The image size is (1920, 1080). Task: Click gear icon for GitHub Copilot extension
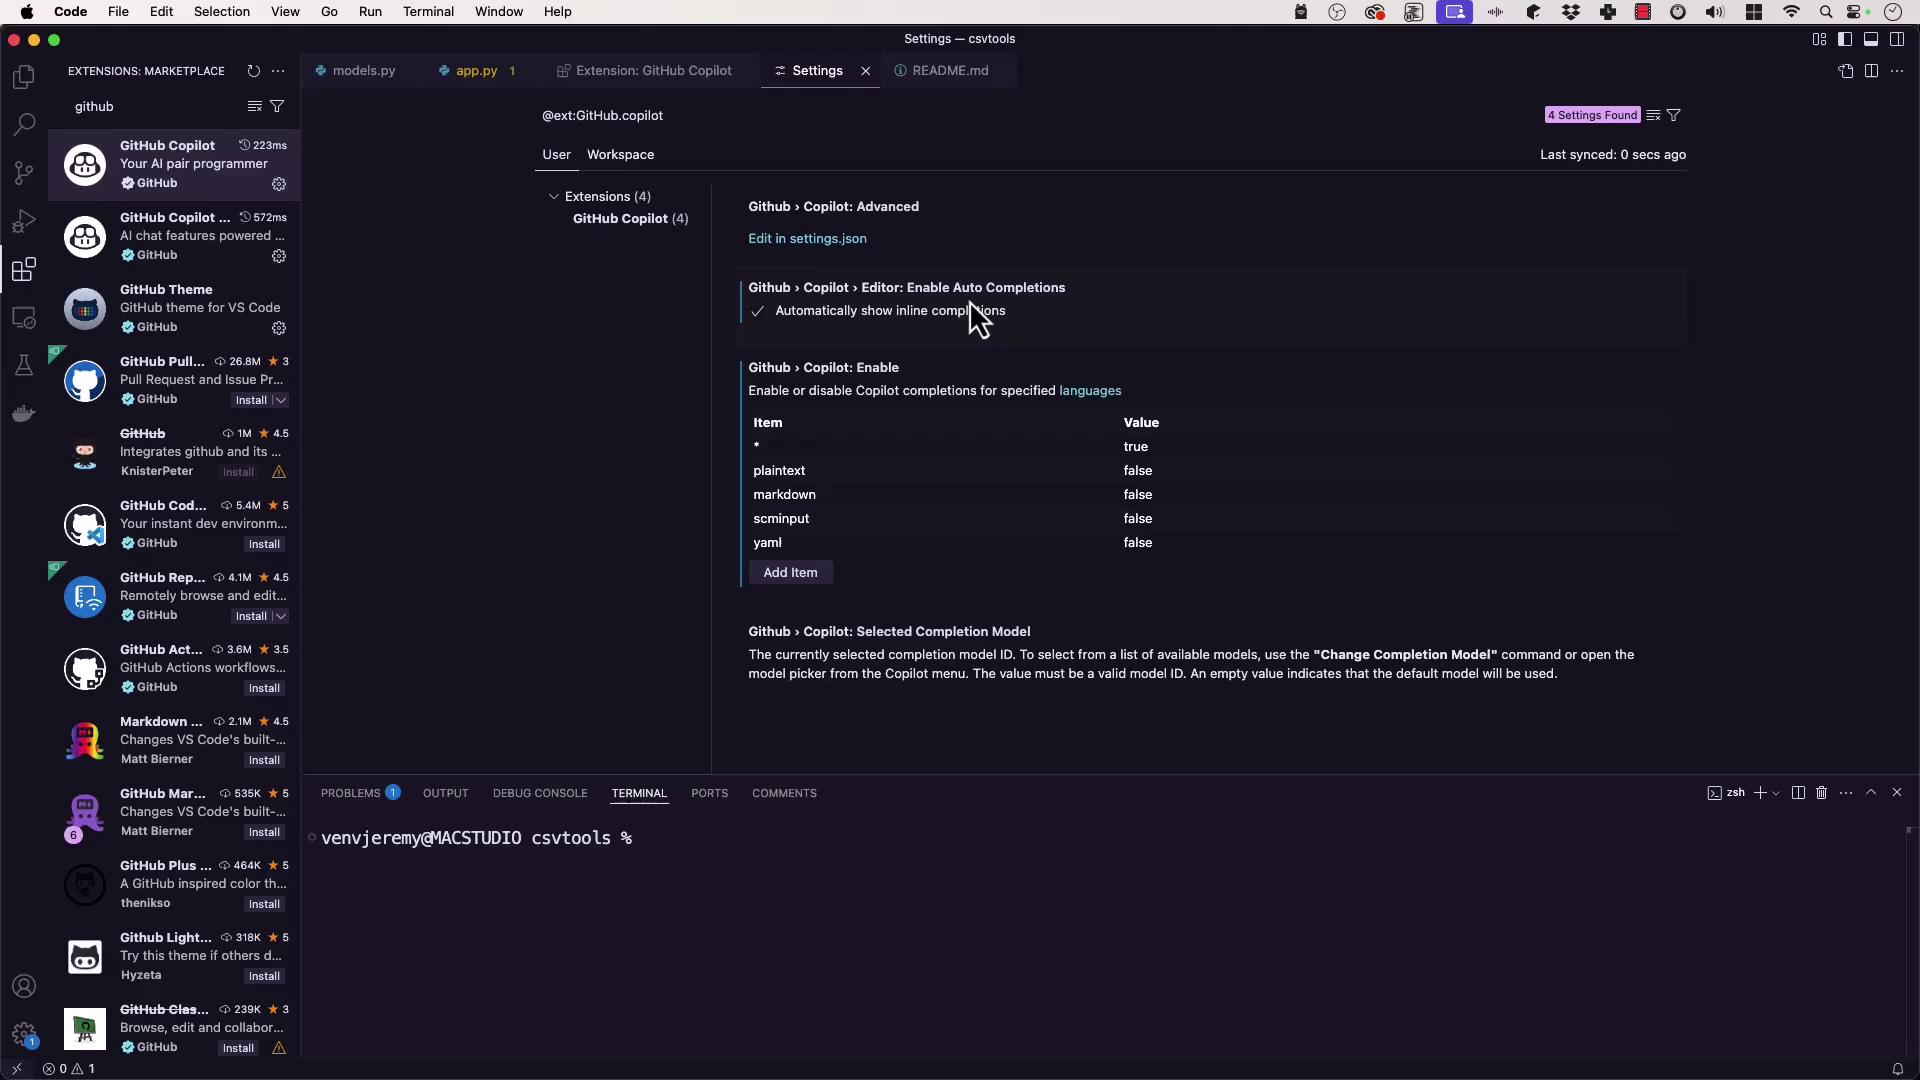tap(279, 184)
